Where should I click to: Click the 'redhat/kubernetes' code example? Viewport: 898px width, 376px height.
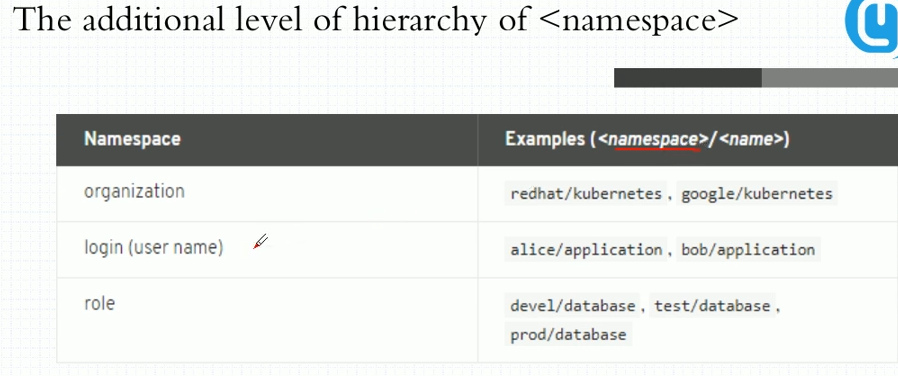tap(586, 194)
